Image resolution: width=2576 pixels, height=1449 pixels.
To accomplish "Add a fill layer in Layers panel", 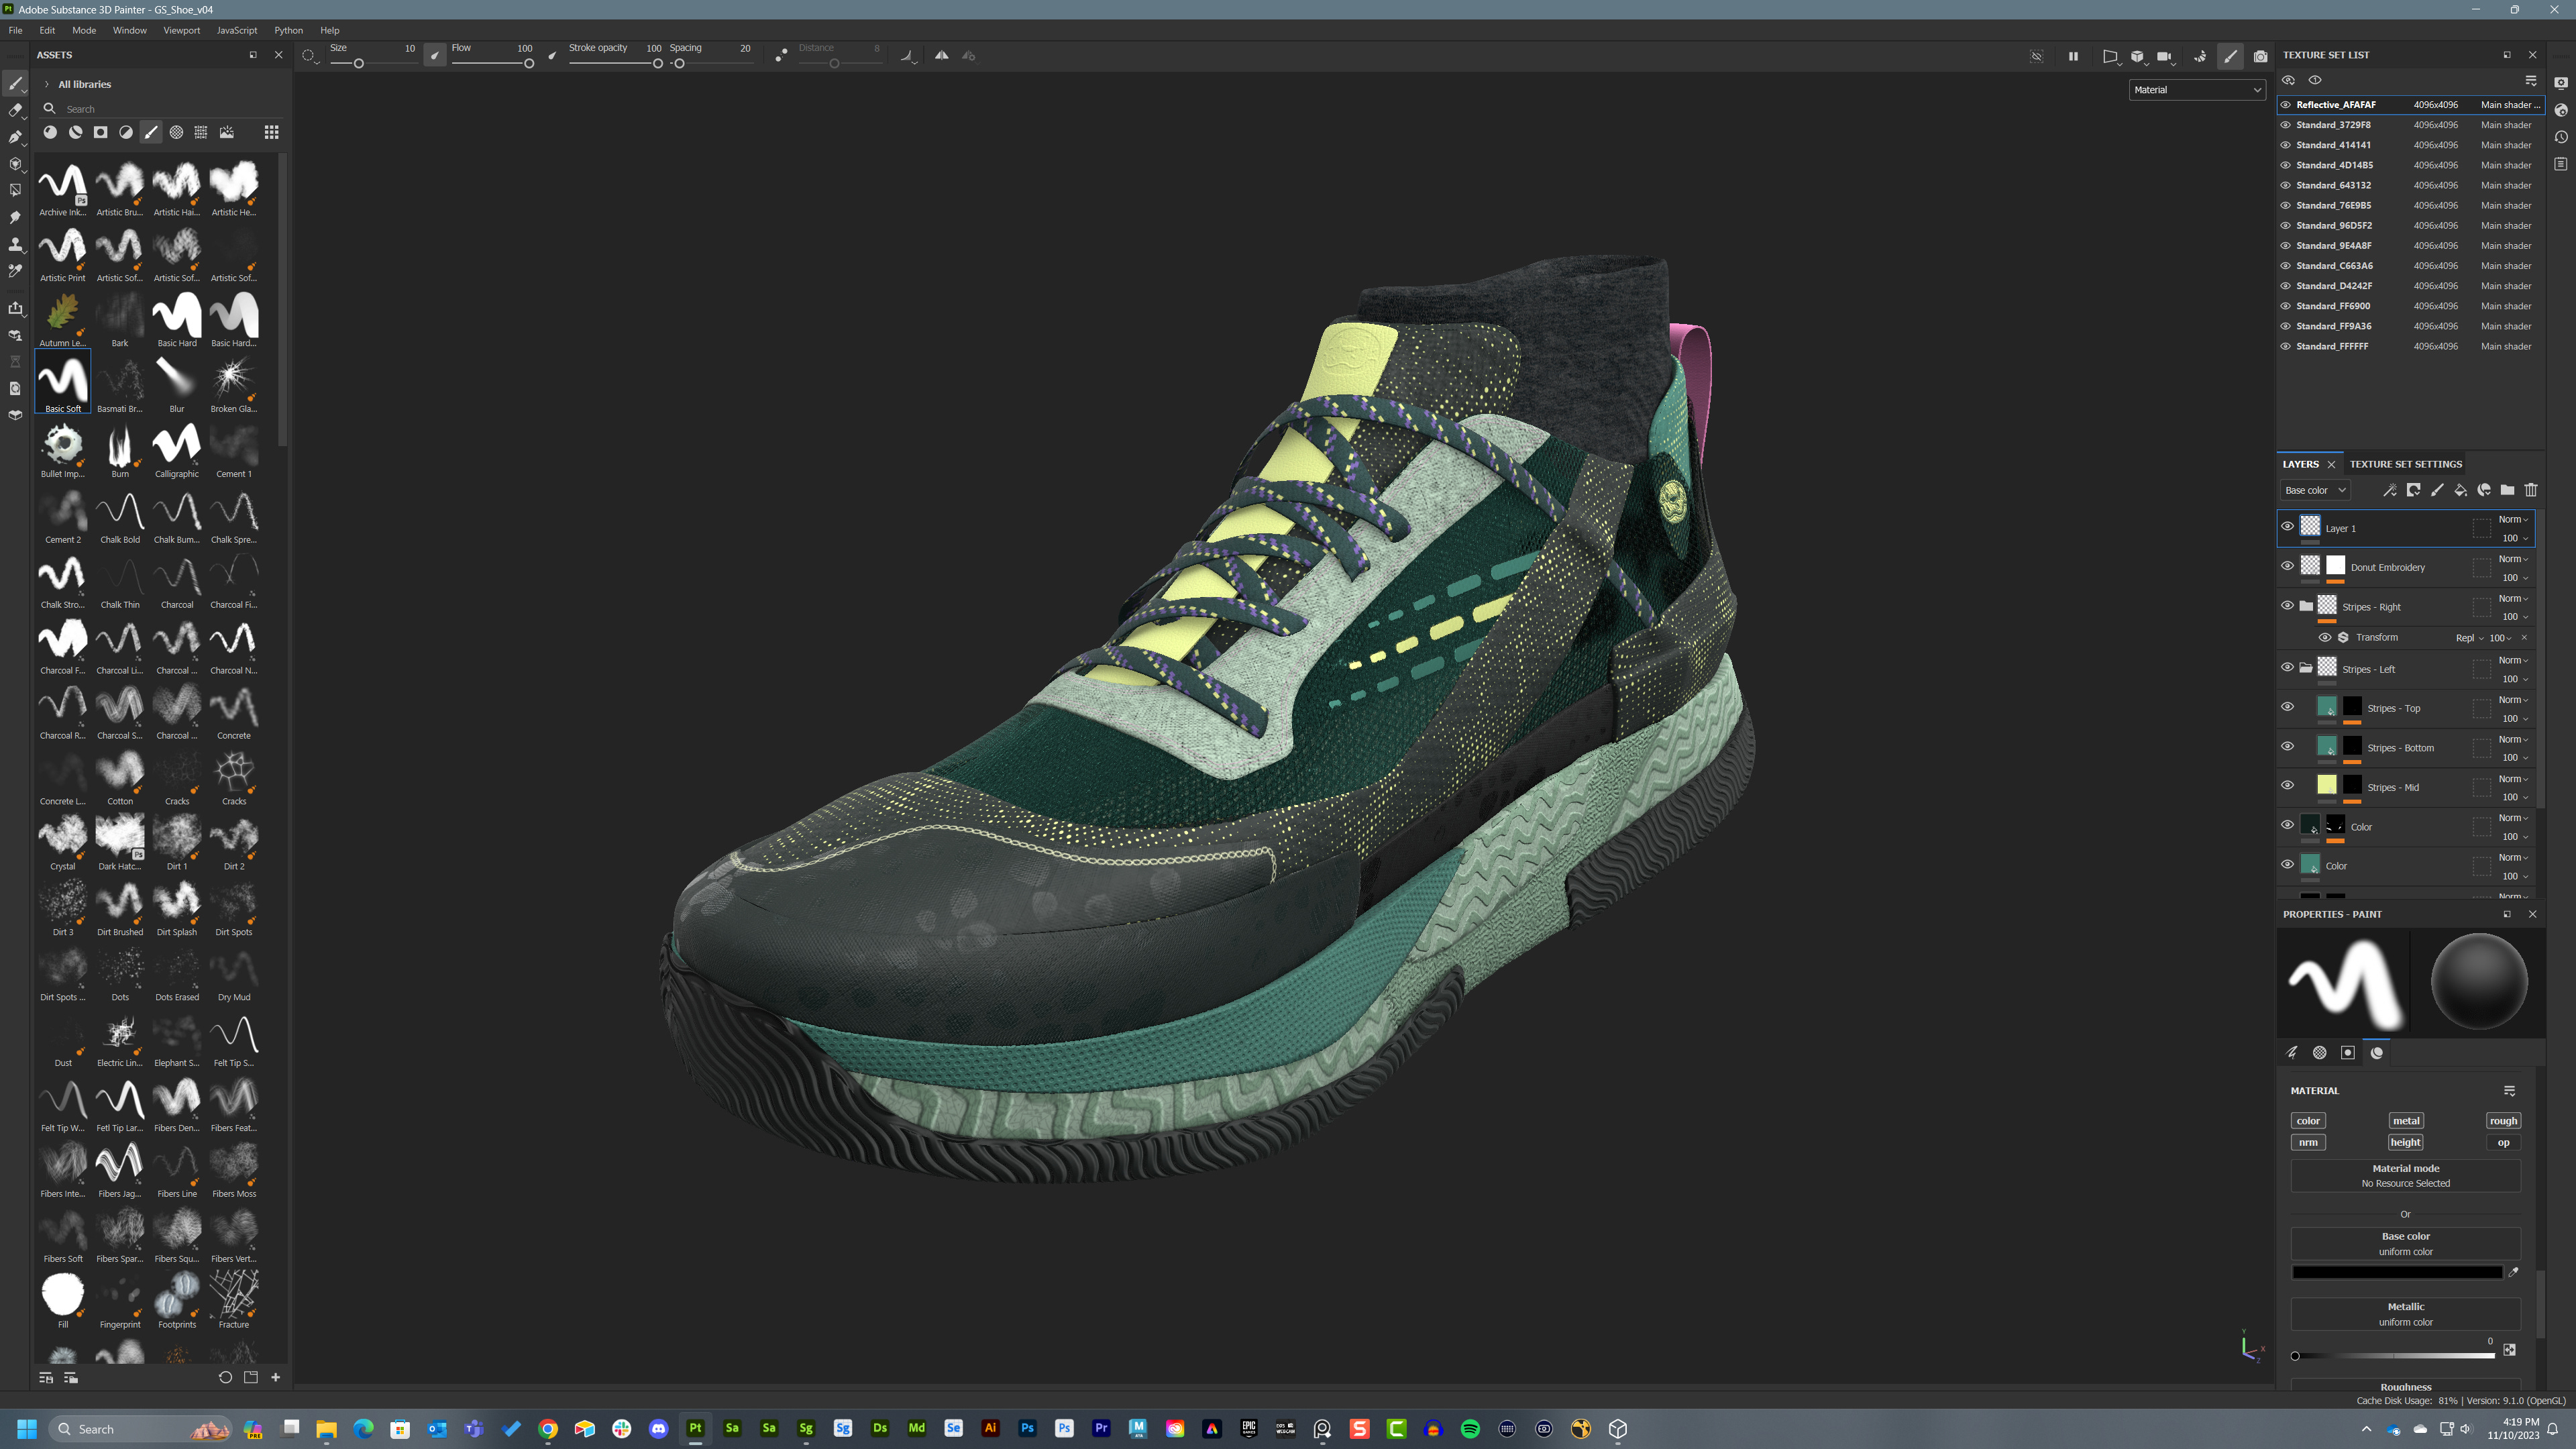I will pos(2460,490).
